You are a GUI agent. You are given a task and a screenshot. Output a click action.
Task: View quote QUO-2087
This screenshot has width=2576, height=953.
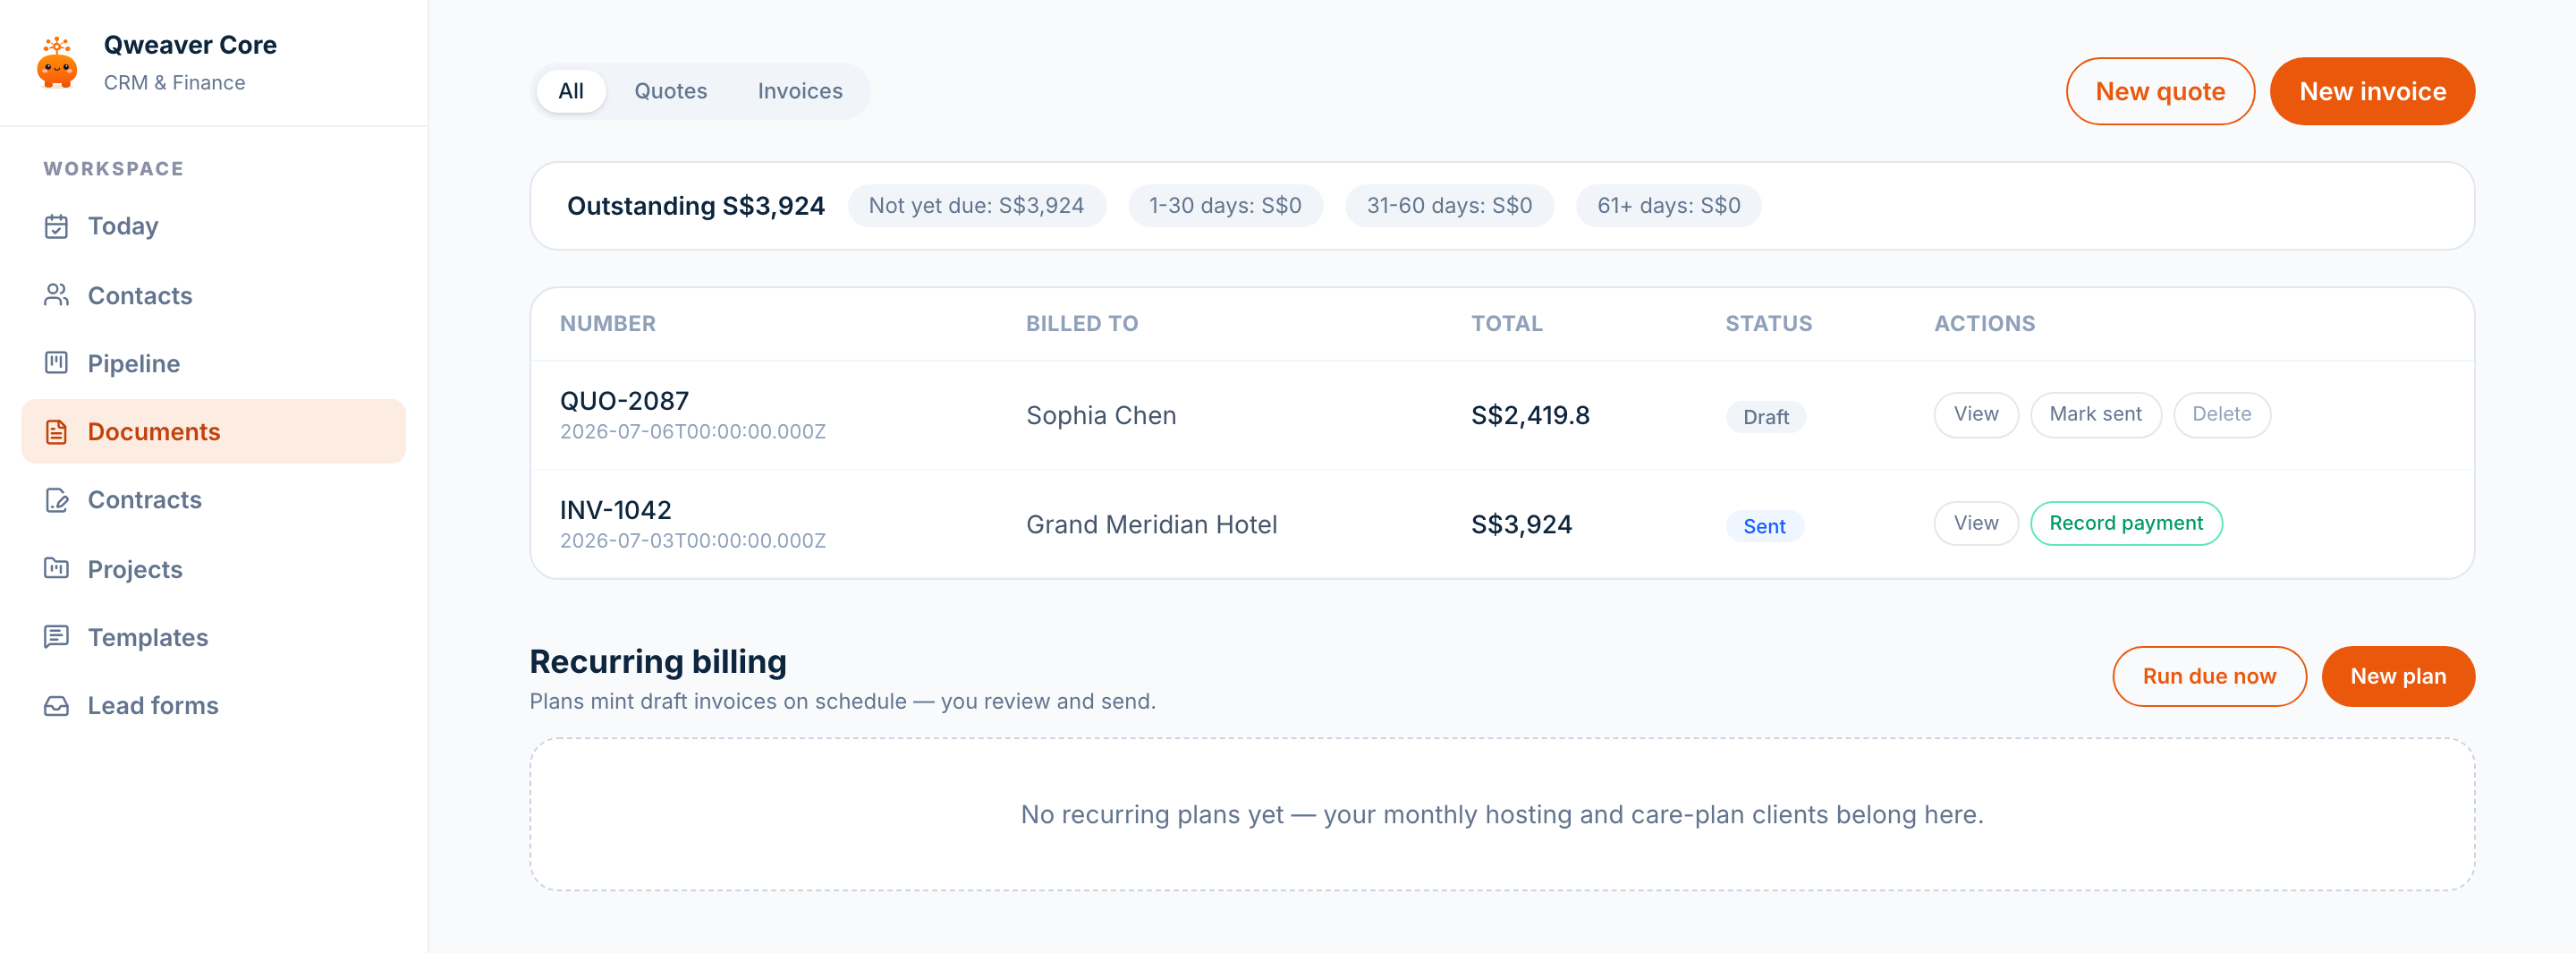point(1975,414)
